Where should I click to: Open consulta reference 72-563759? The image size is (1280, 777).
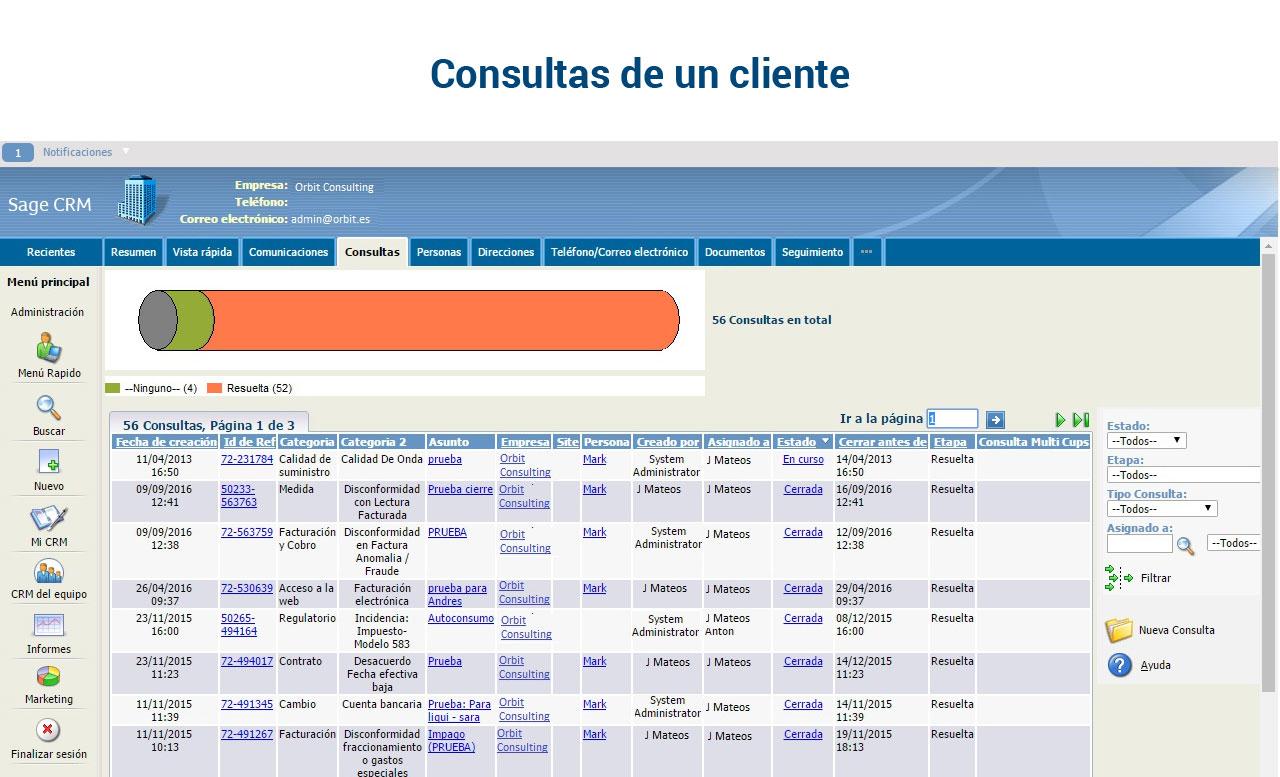247,533
